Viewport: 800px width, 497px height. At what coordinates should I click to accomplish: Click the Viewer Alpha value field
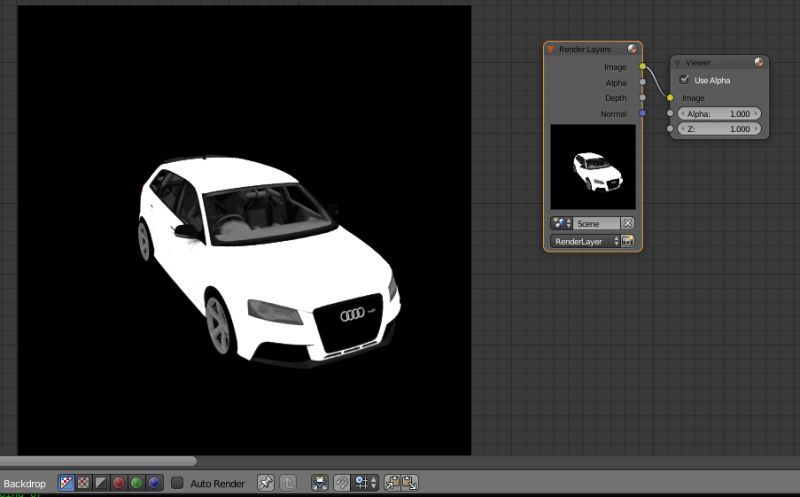(719, 114)
